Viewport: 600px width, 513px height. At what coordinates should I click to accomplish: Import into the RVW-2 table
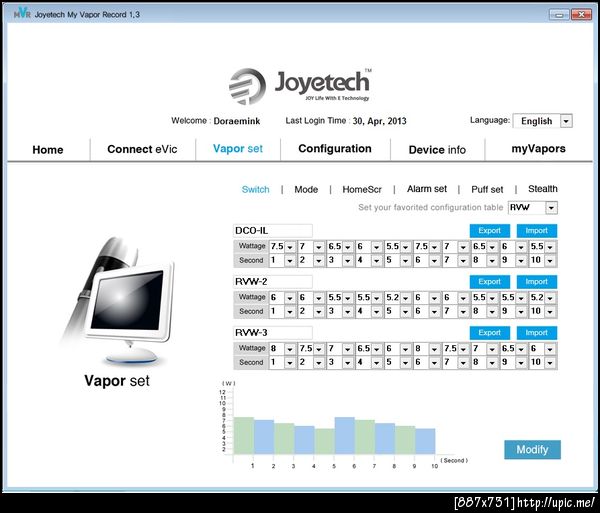(x=536, y=282)
